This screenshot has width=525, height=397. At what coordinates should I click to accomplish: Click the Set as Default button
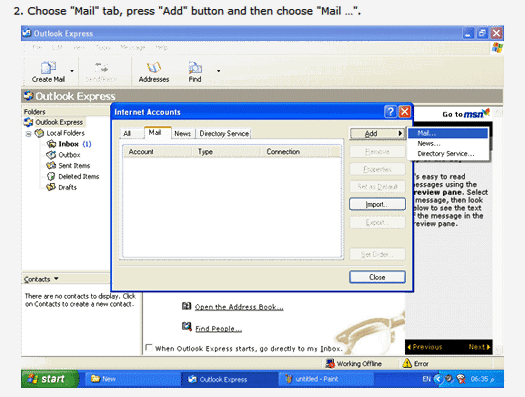[377, 186]
